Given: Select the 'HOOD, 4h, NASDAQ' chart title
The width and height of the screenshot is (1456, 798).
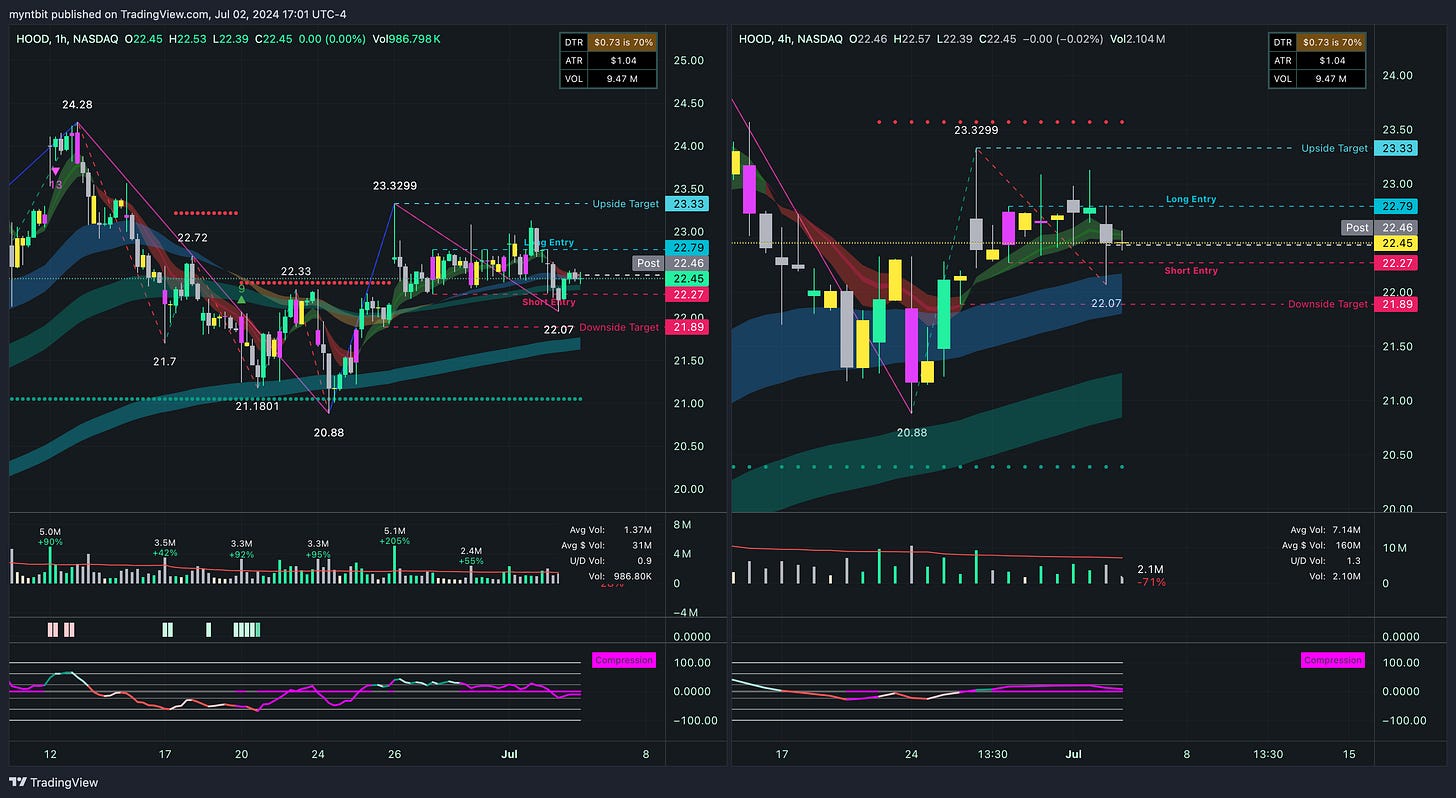Looking at the screenshot, I should pos(791,38).
